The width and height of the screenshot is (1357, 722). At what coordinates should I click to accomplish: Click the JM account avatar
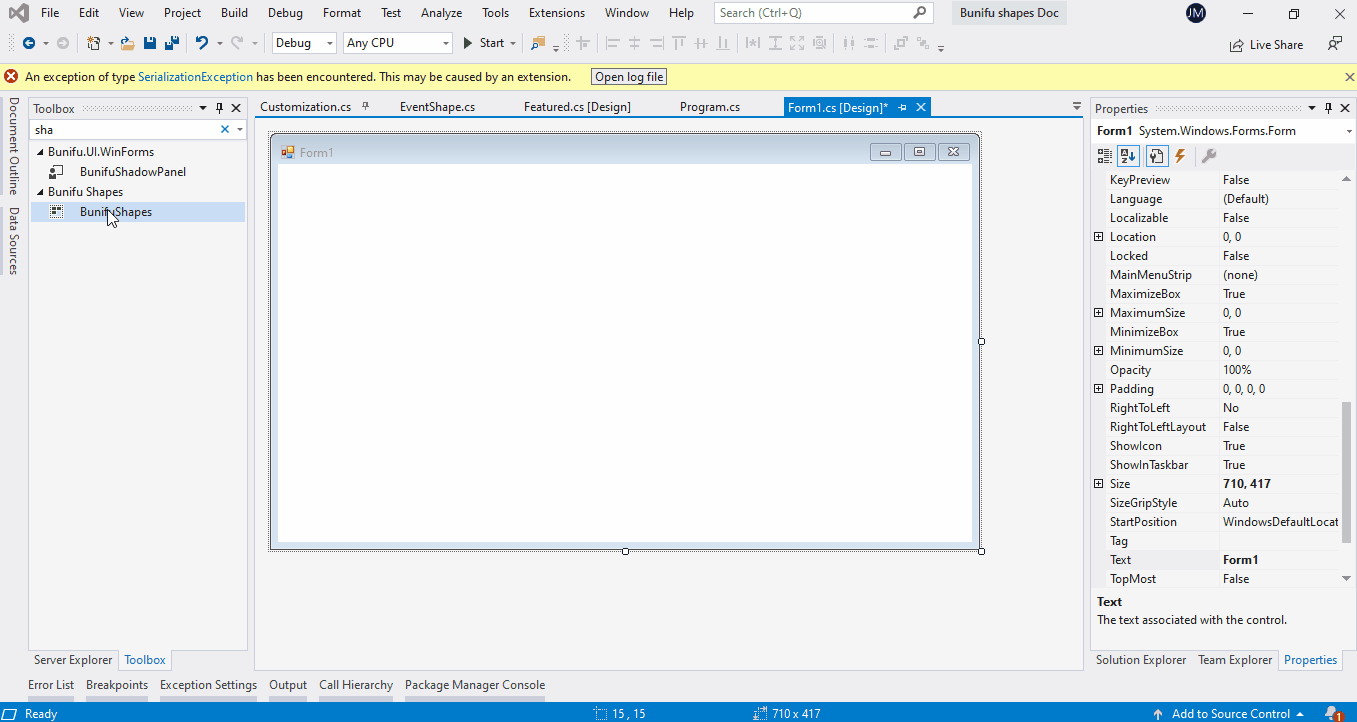coord(1196,13)
